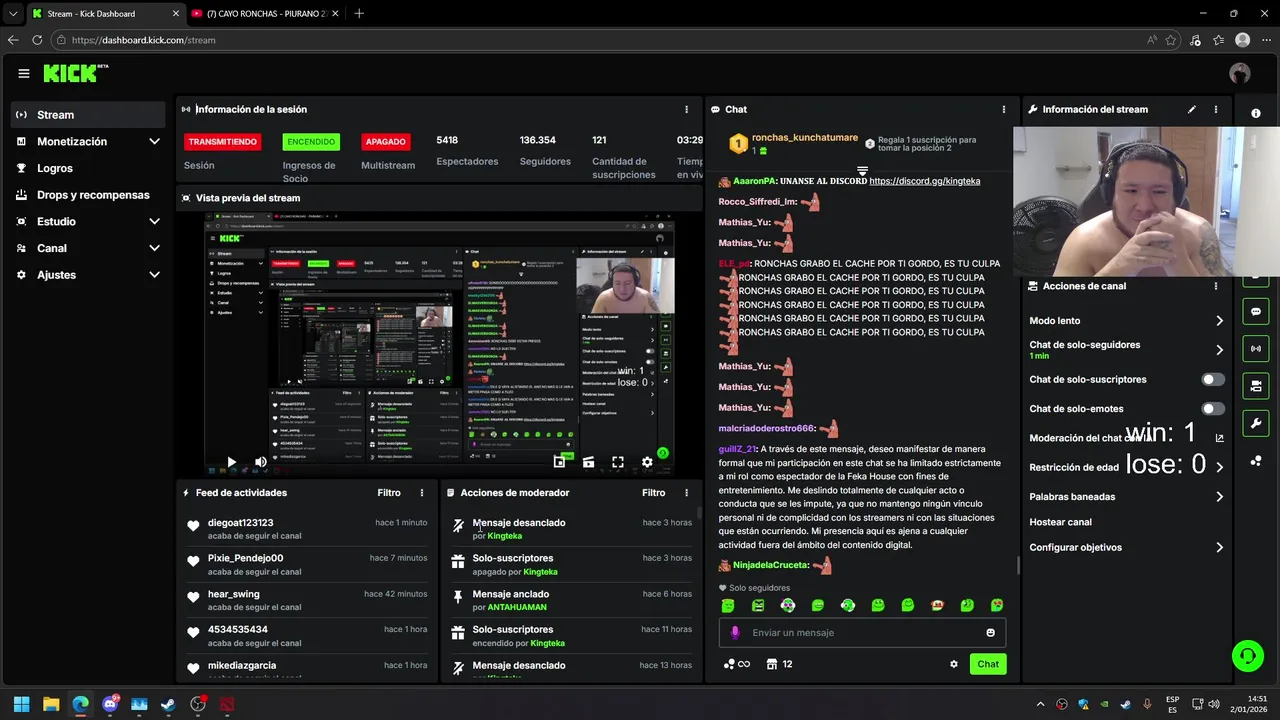
Task: Open Palabras baneadas chevron
Action: point(1219,496)
